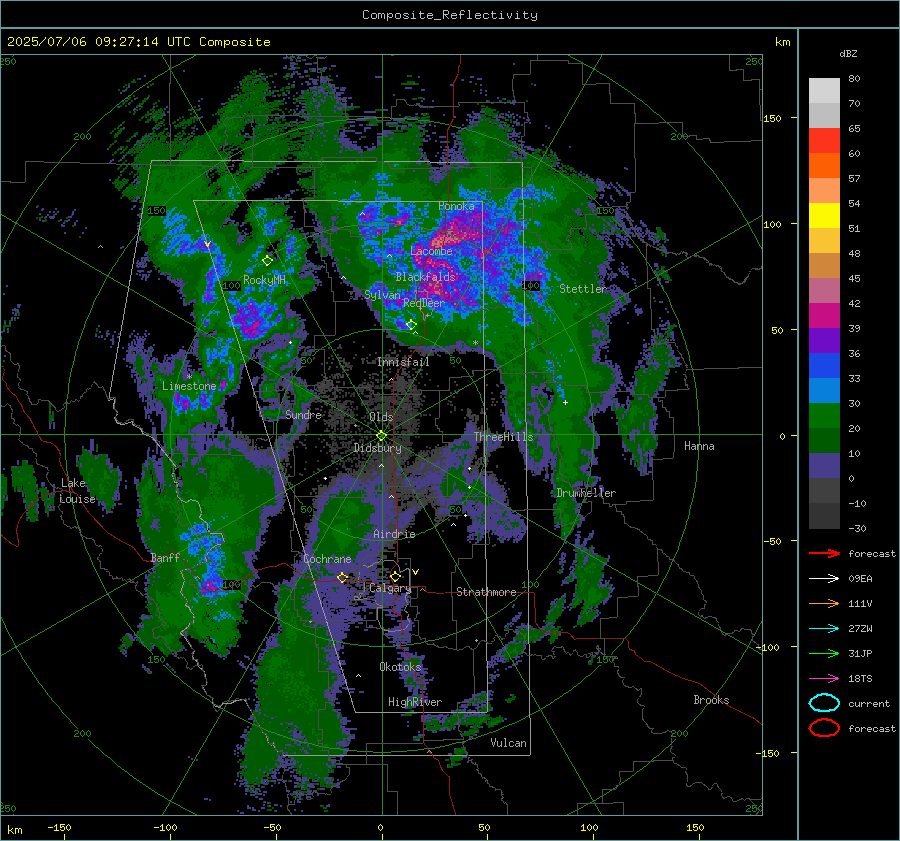Click the Didsbury city label
Viewport: 900px width, 841px height.
pyautogui.click(x=377, y=448)
